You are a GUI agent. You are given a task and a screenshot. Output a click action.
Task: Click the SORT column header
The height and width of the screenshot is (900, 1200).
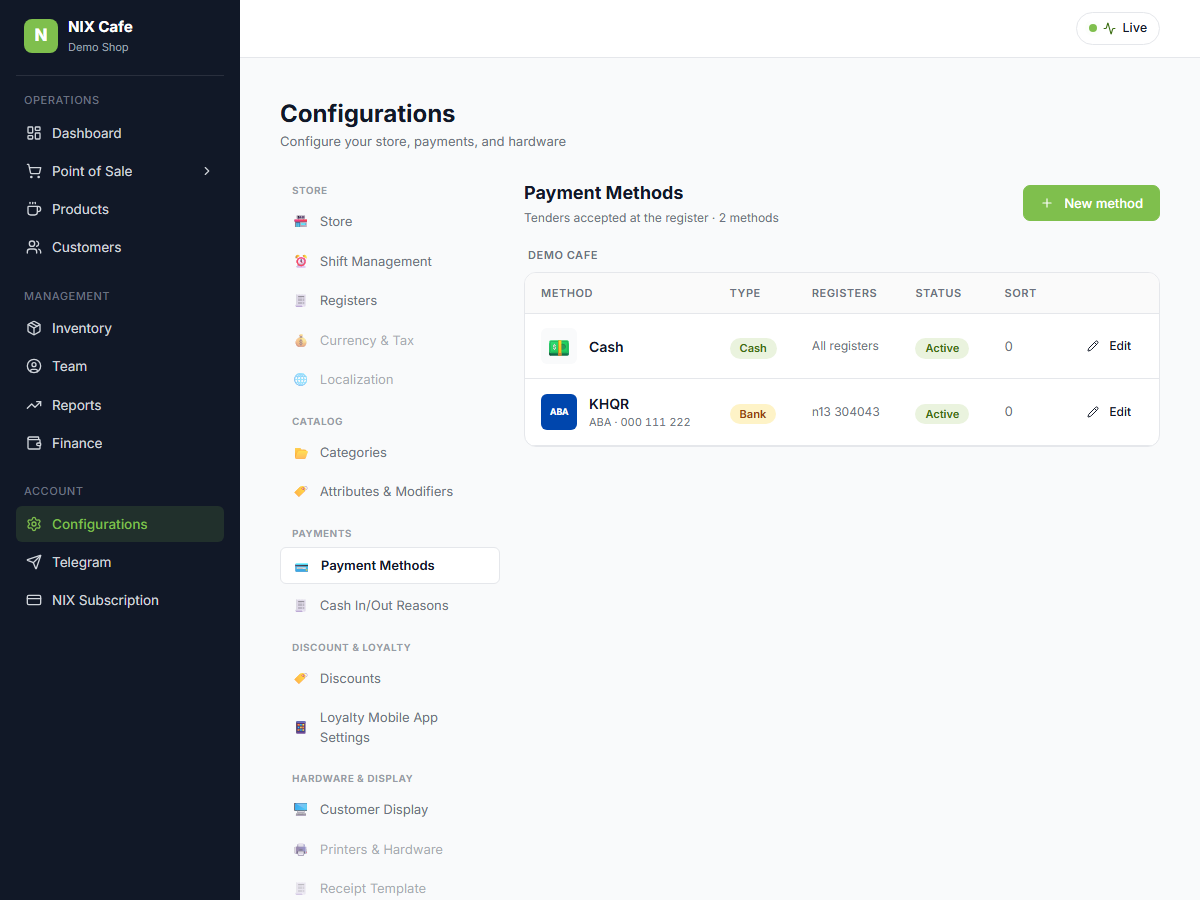[x=1020, y=293]
